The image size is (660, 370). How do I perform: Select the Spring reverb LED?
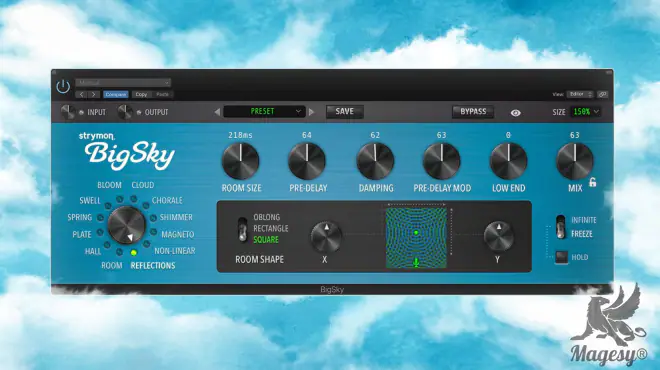coord(100,218)
